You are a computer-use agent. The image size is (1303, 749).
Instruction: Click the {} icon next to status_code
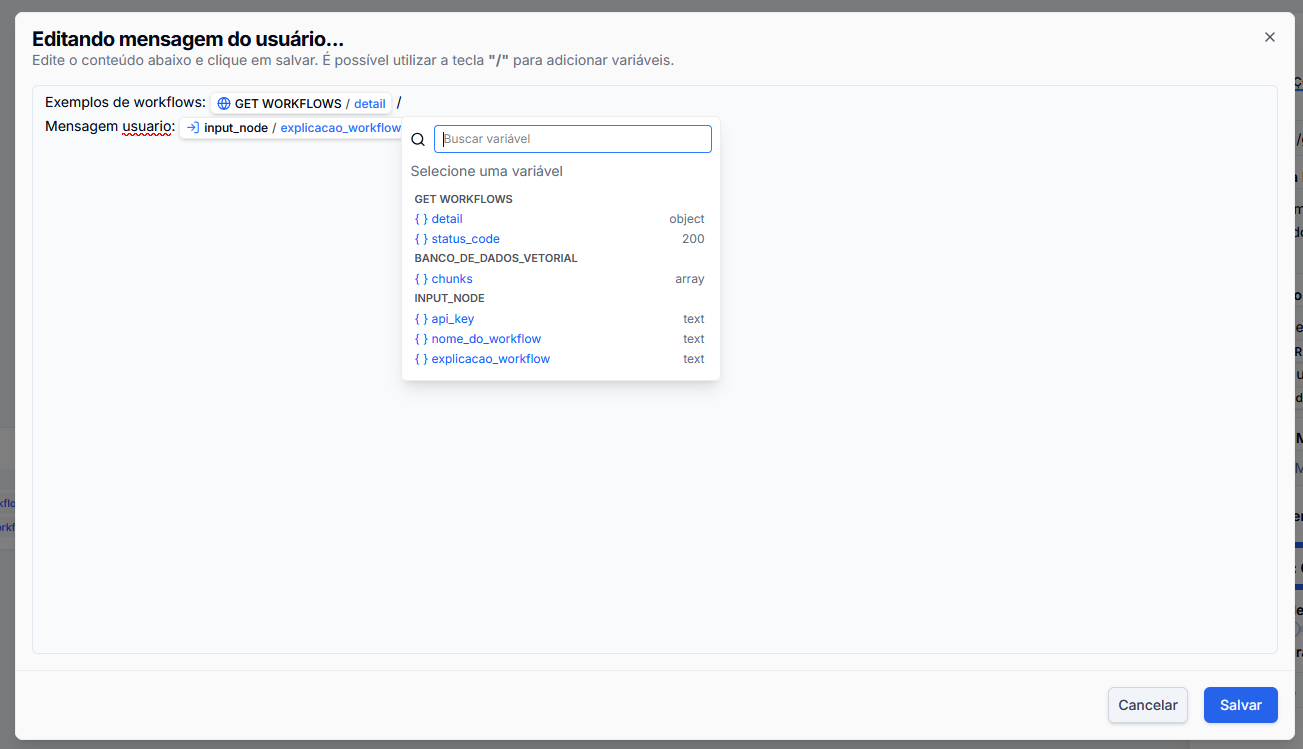pos(420,238)
